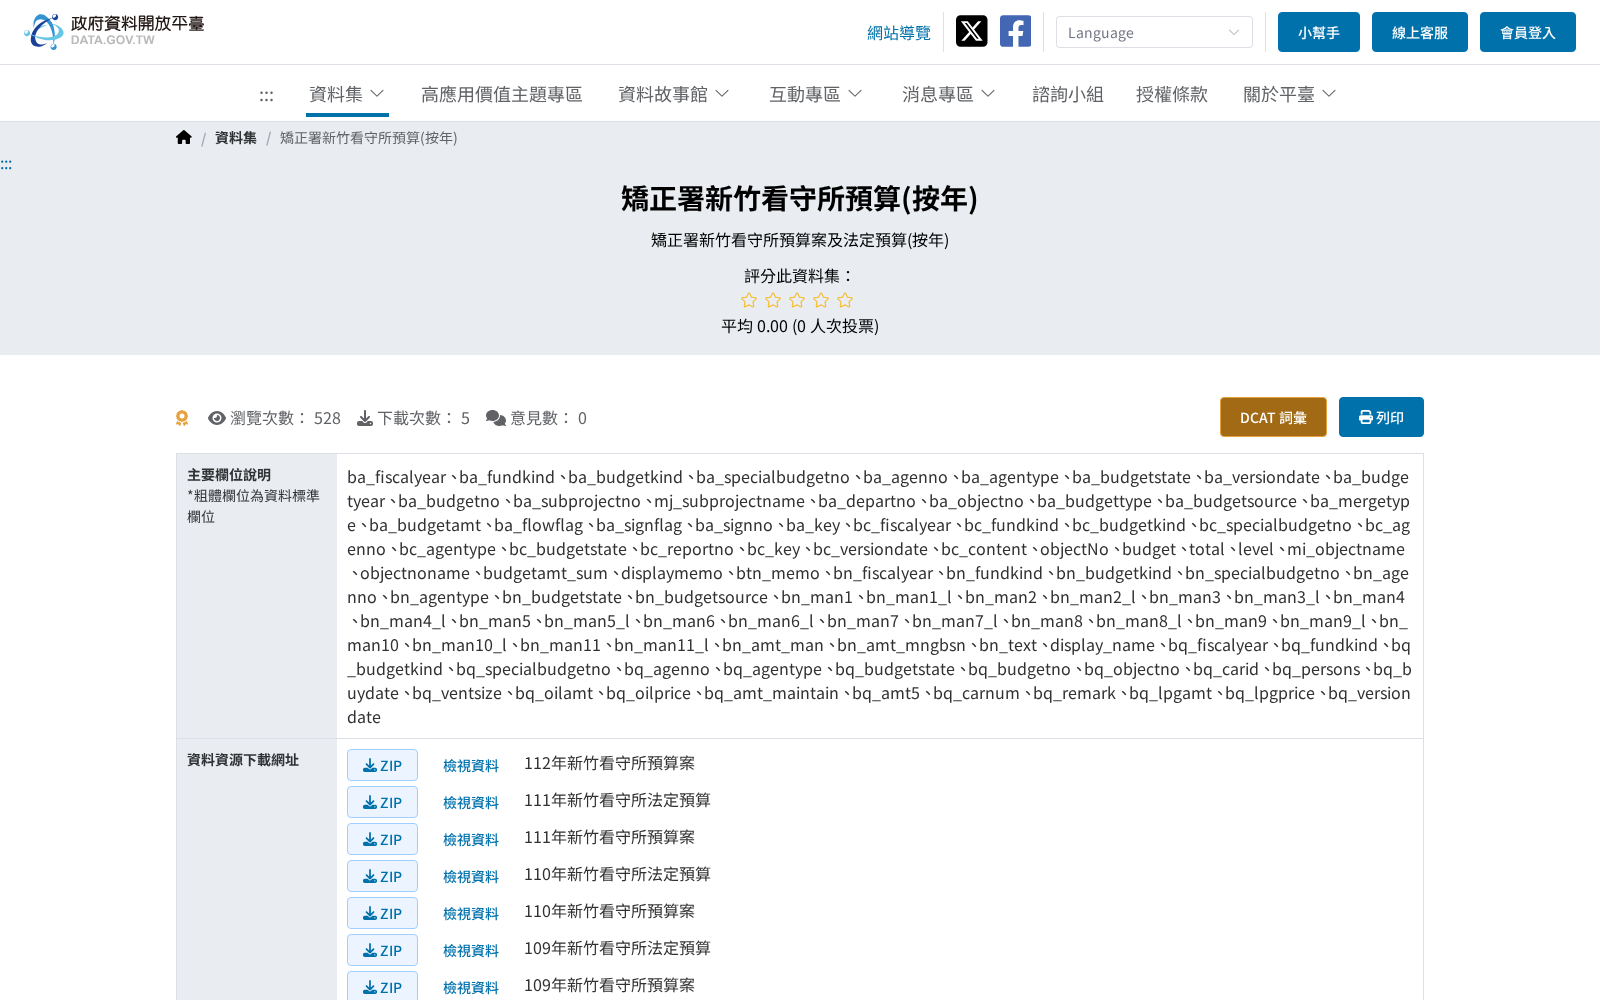Click 檢視資料 for 111年新竹看守所法定預算

[471, 802]
